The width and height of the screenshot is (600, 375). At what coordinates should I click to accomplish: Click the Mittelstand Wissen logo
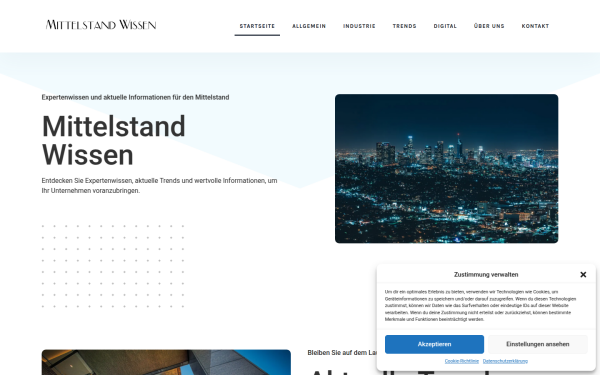101,25
